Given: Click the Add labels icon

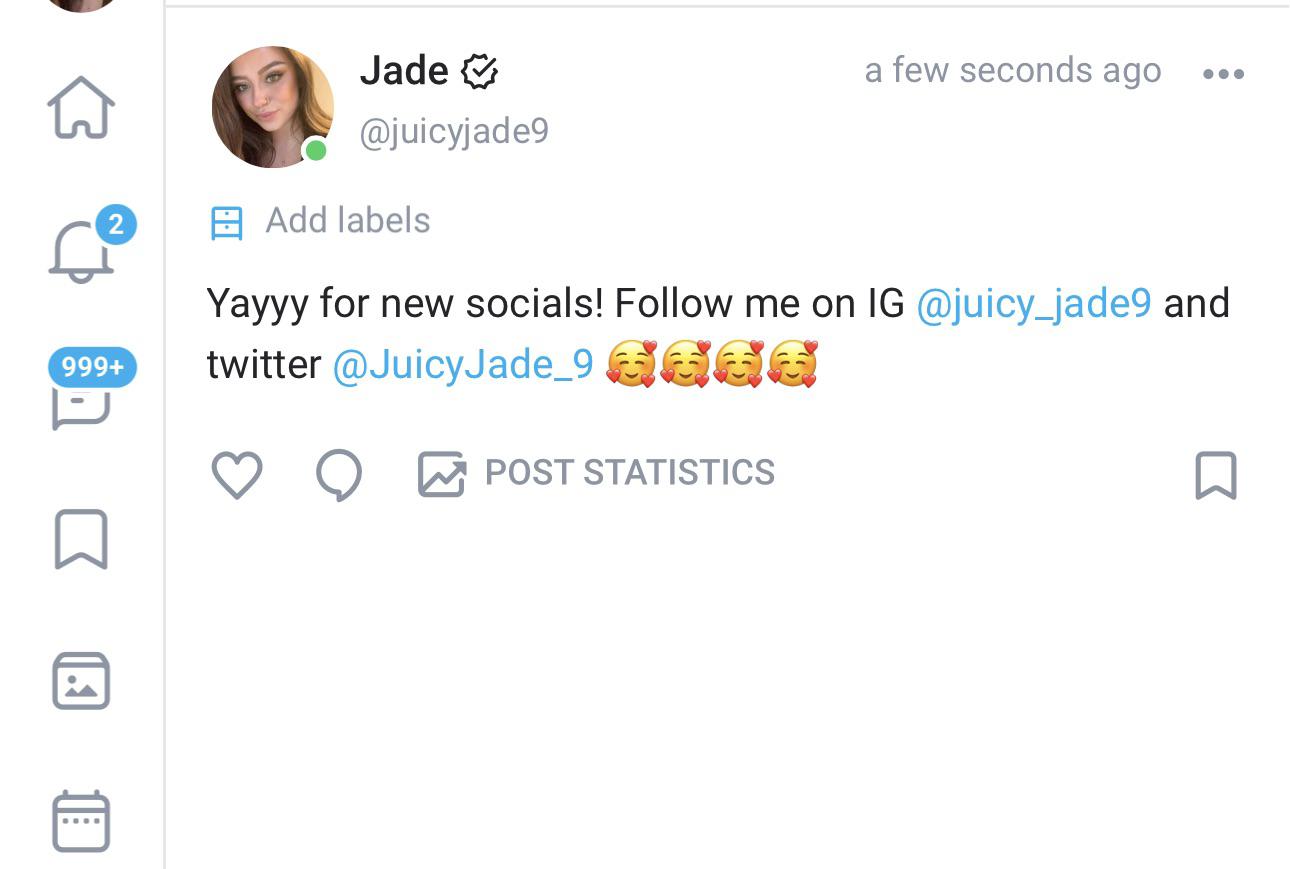Looking at the screenshot, I should pyautogui.click(x=228, y=221).
